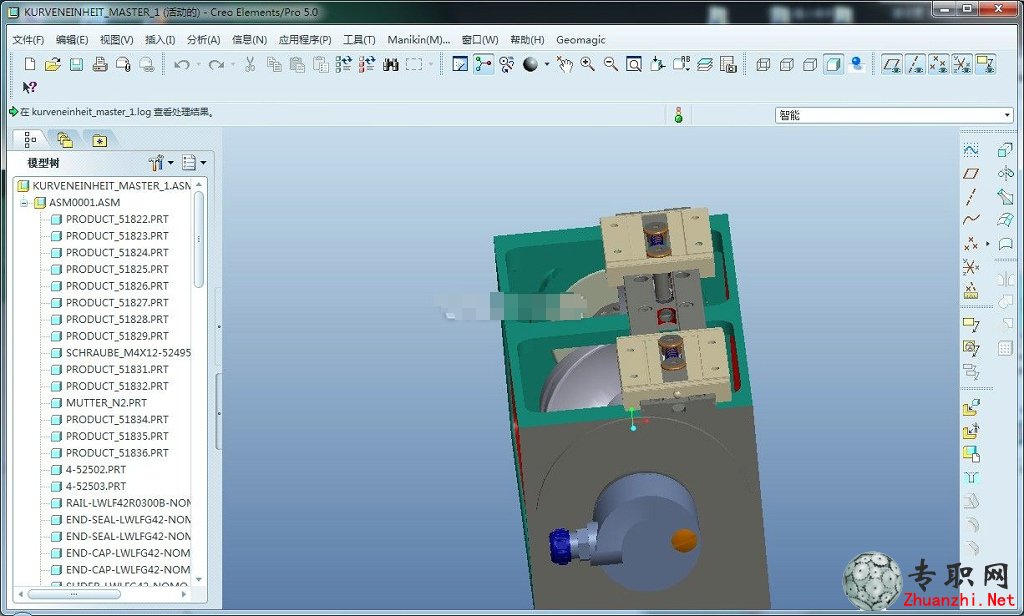Image resolution: width=1024 pixels, height=616 pixels.
Task: Click the revolve tool icon
Action: [x=1006, y=173]
